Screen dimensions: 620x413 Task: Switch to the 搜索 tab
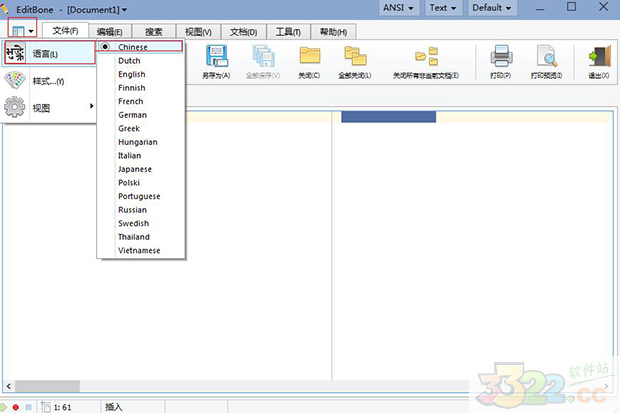pos(154,32)
